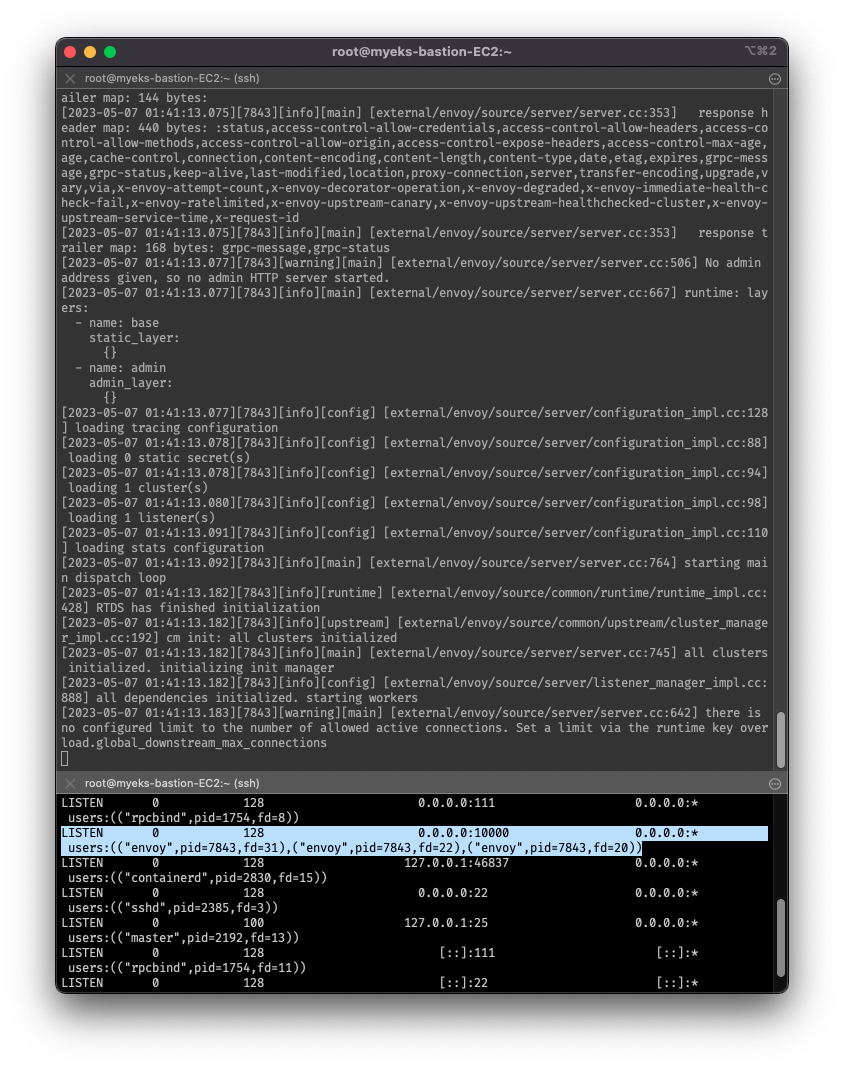Click 'eader map: 440 bytes' line
The height and width of the screenshot is (1067, 844).
(415, 128)
